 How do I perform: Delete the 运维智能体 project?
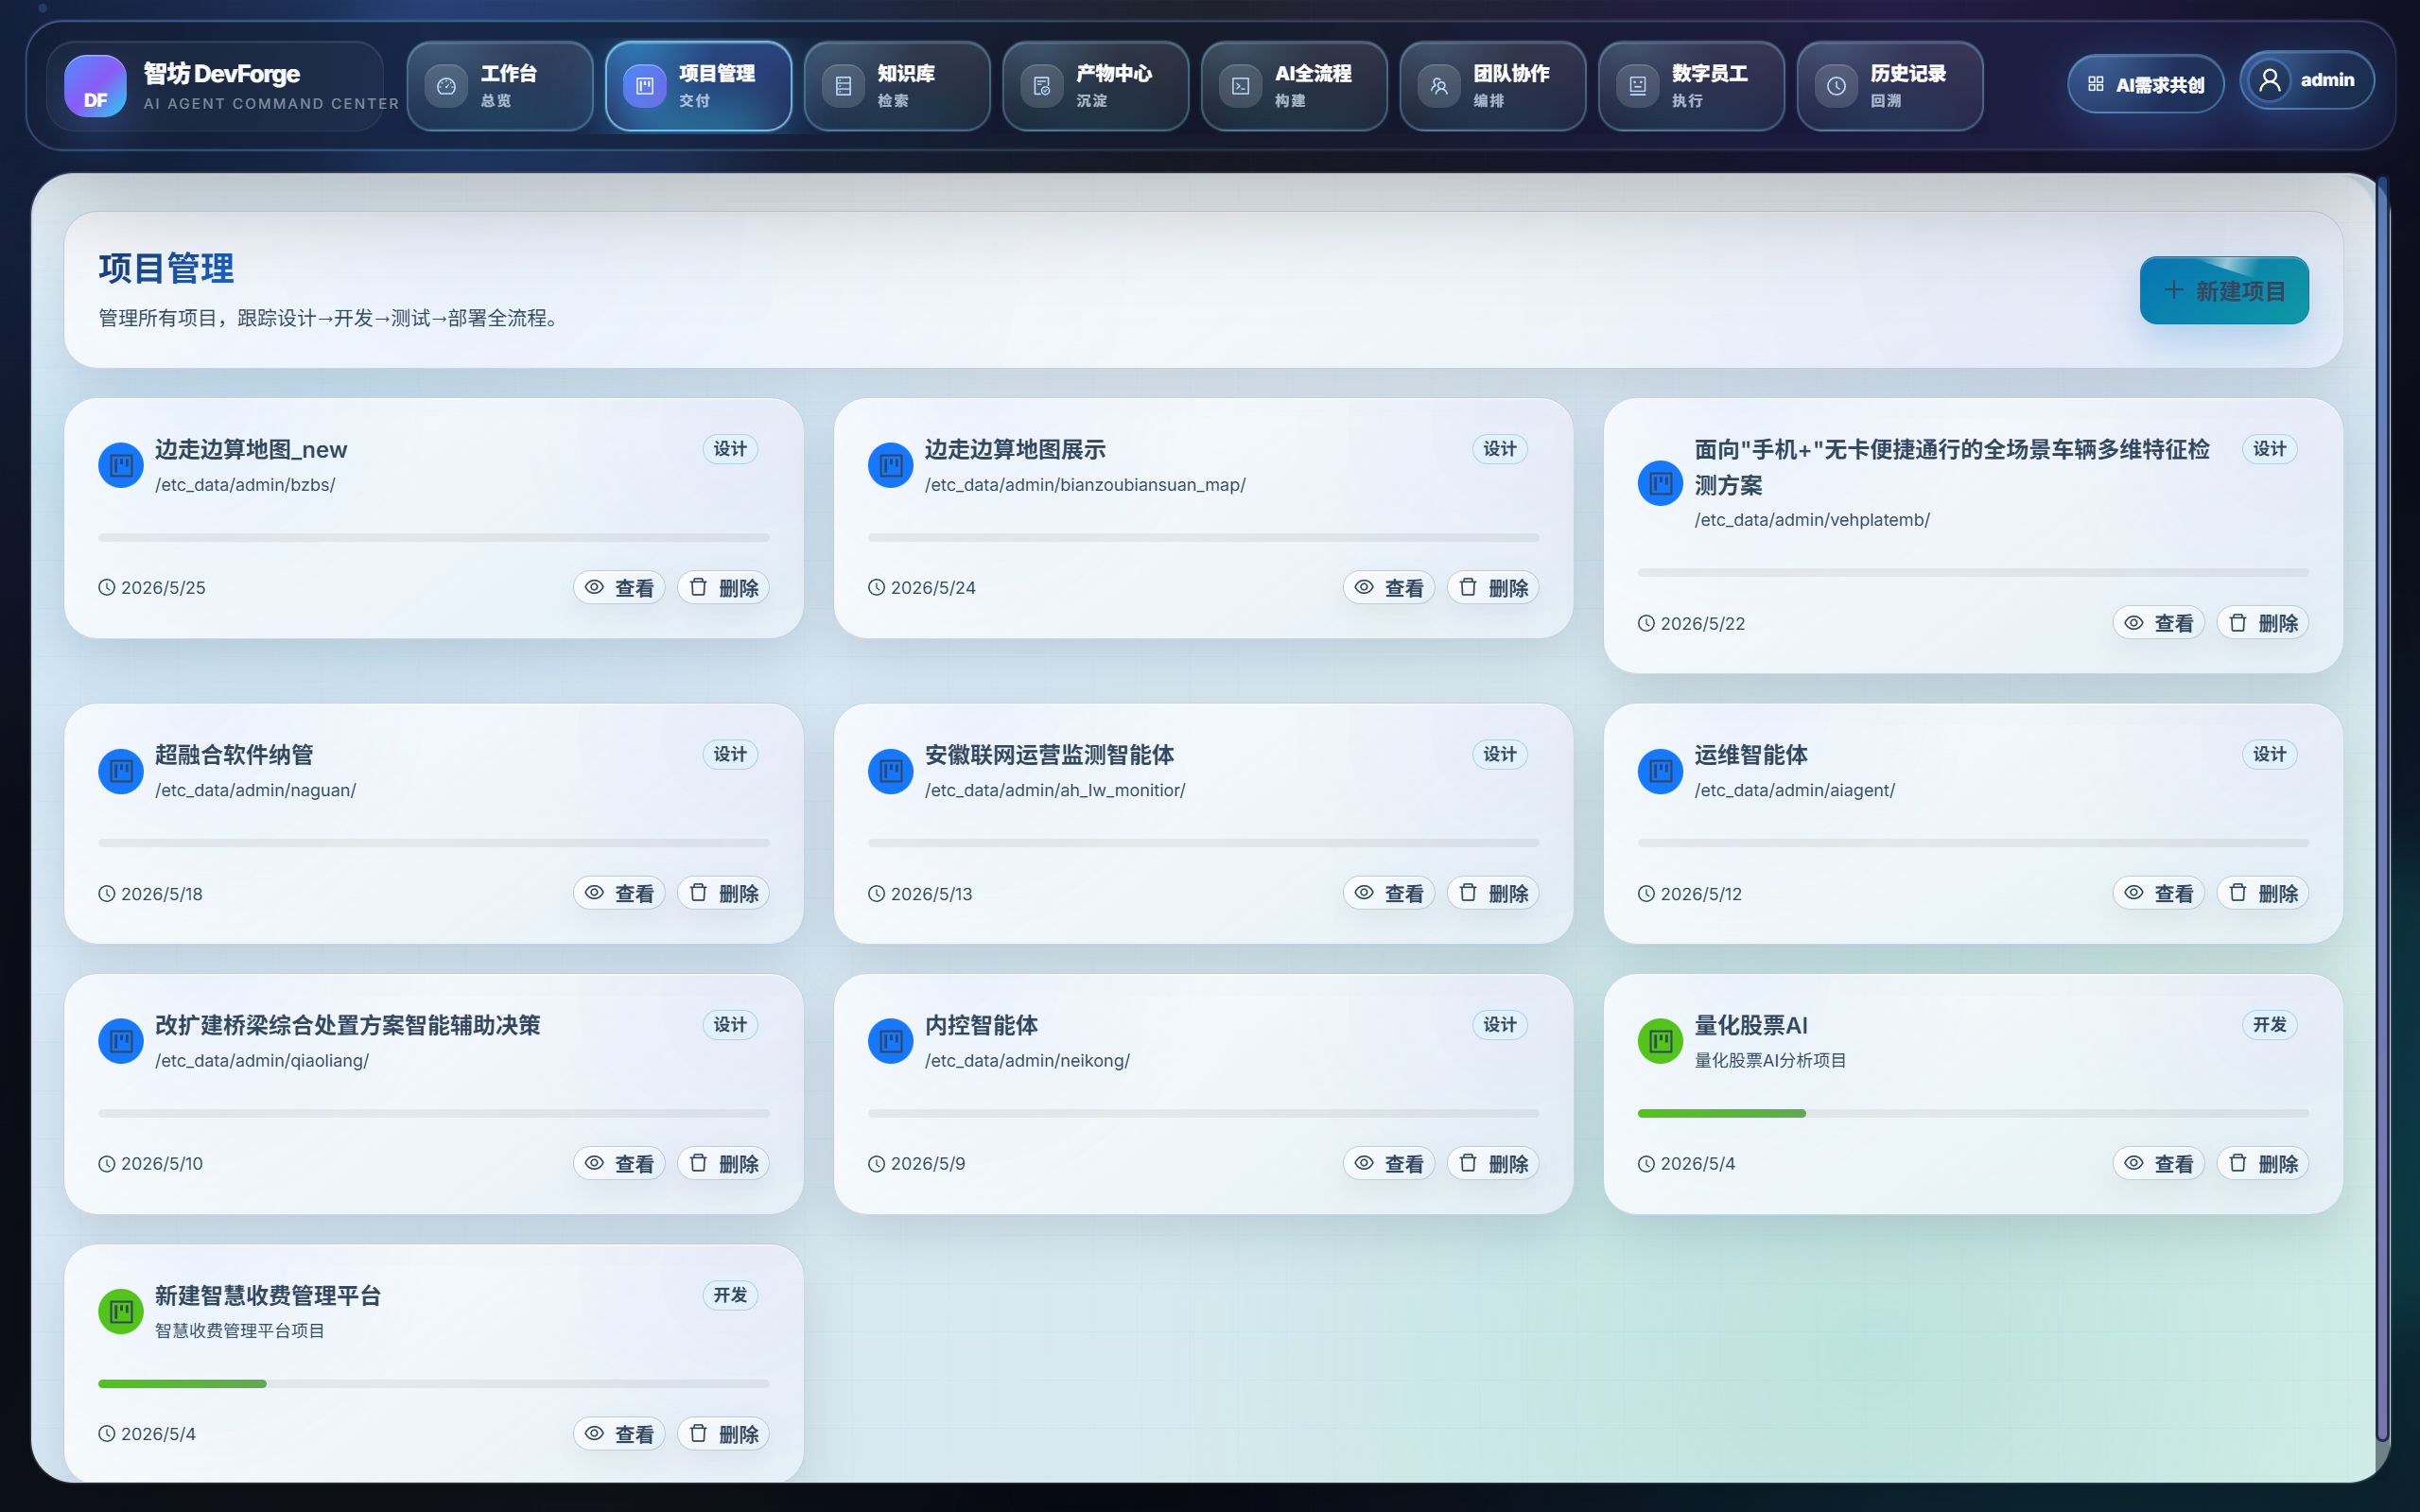point(2263,892)
